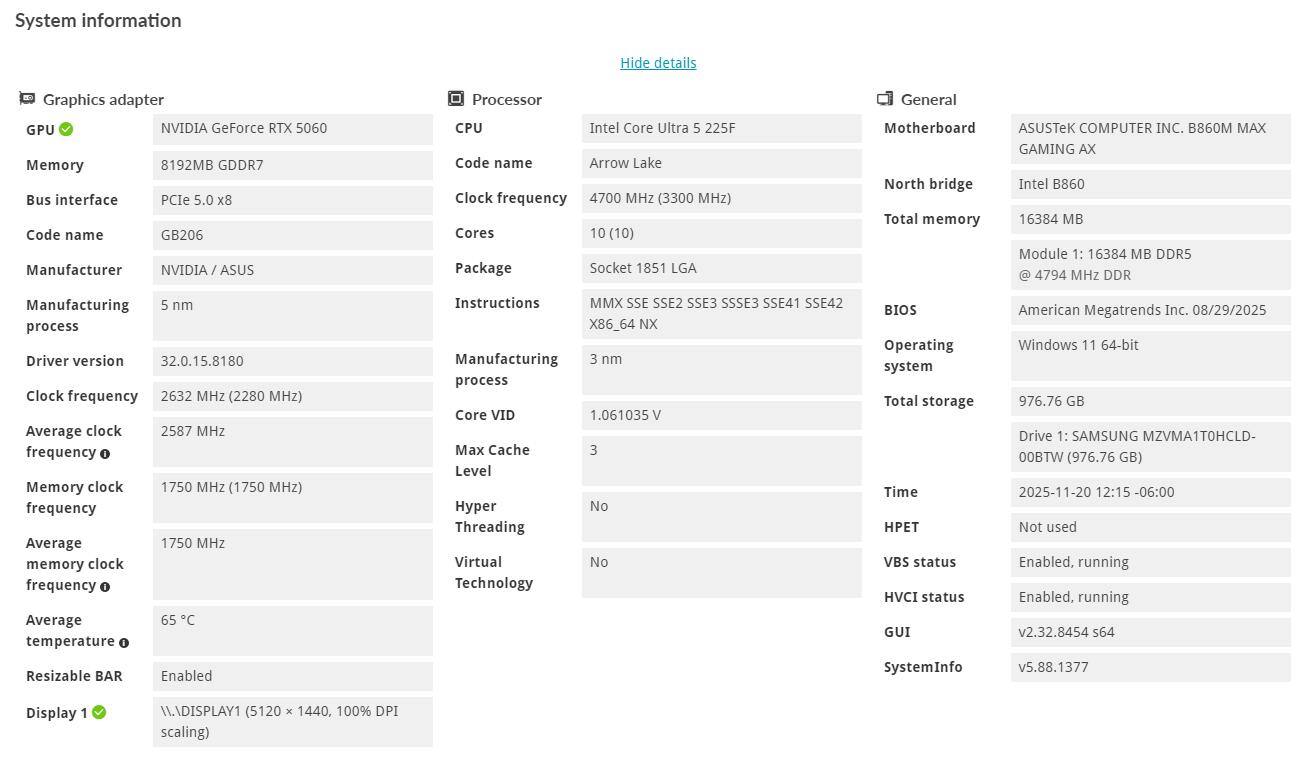Viewport: 1311px width, 759px height.
Task: Click the Processor chip icon
Action: [x=456, y=99]
